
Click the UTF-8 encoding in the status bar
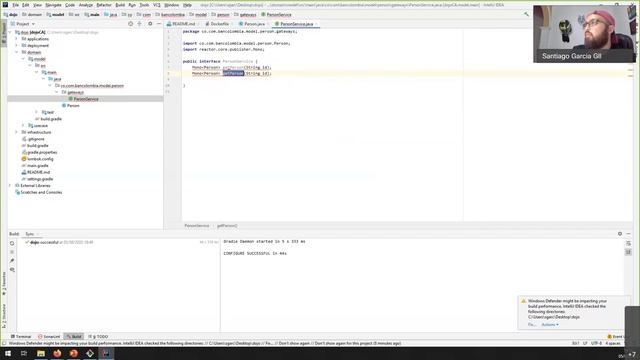[596, 343]
